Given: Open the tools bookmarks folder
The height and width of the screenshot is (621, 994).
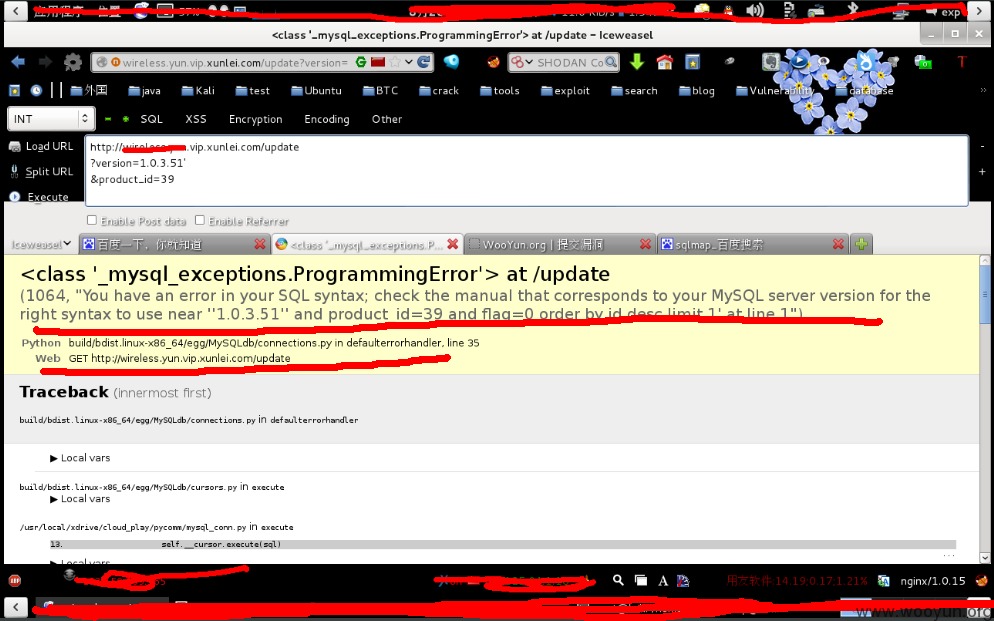Looking at the screenshot, I should (500, 91).
